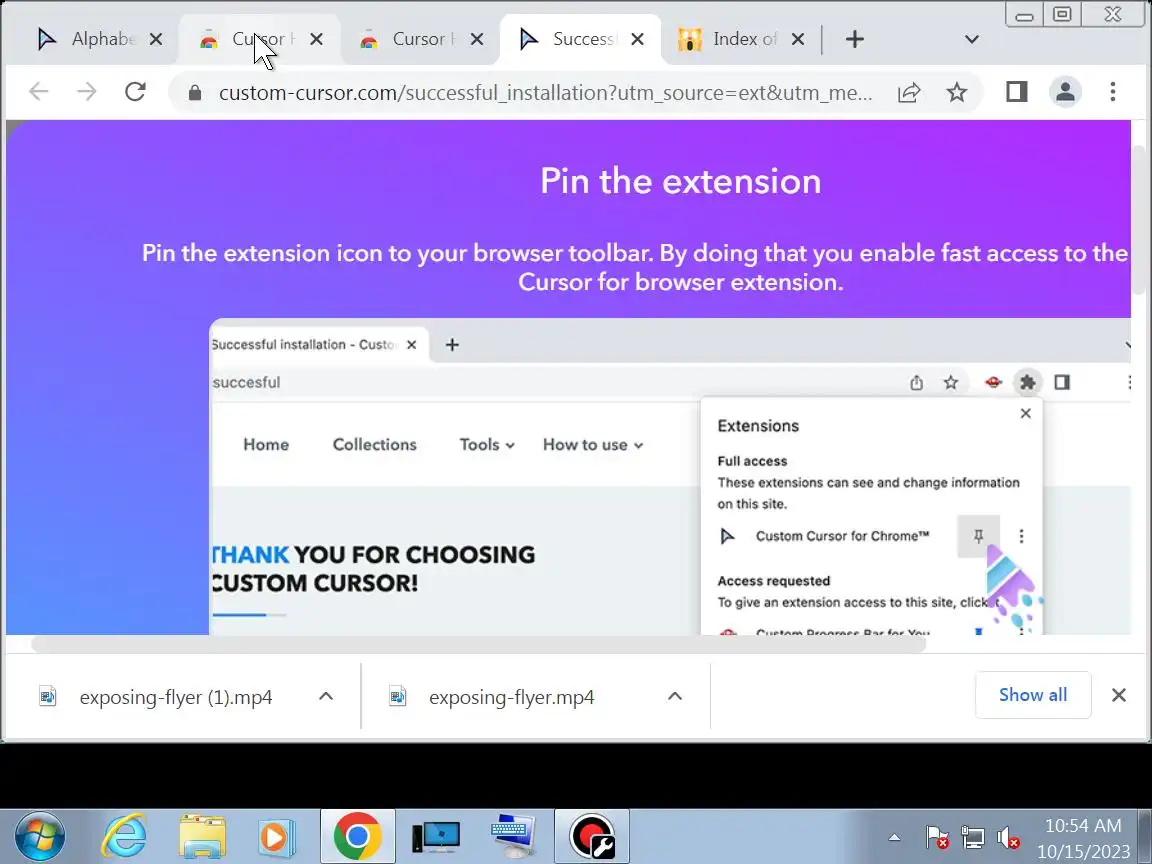The width and height of the screenshot is (1152, 864).
Task: Close the first Cursor tab
Action: [x=317, y=39]
